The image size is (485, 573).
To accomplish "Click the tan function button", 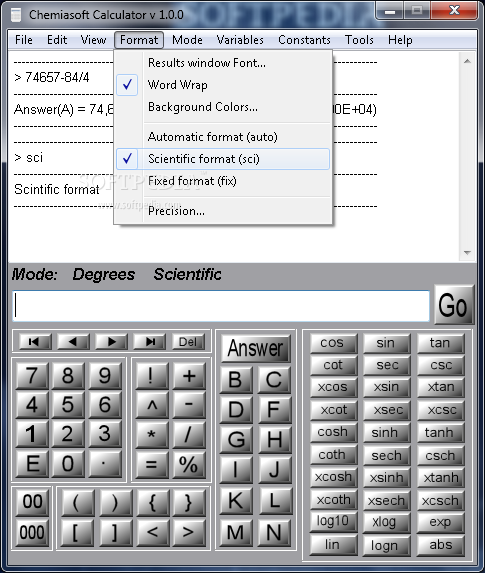I will pyautogui.click(x=440, y=344).
